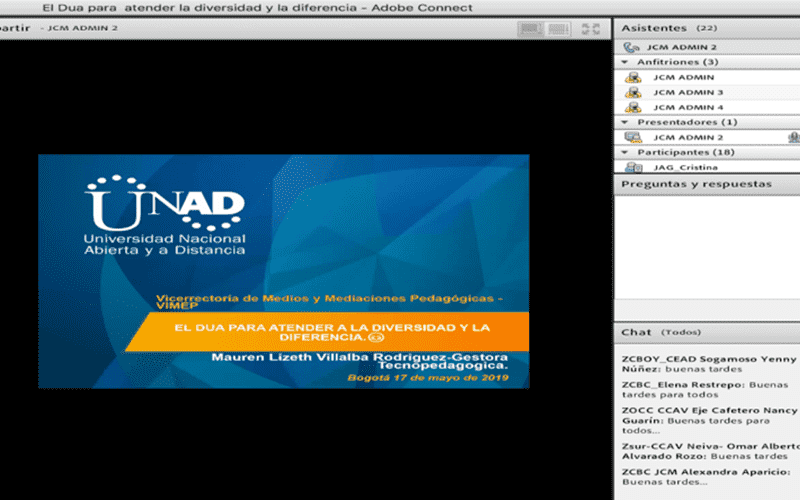Click chat message from ZOCC CCAV Eje Cafetero Nancy Guarín

tap(709, 420)
